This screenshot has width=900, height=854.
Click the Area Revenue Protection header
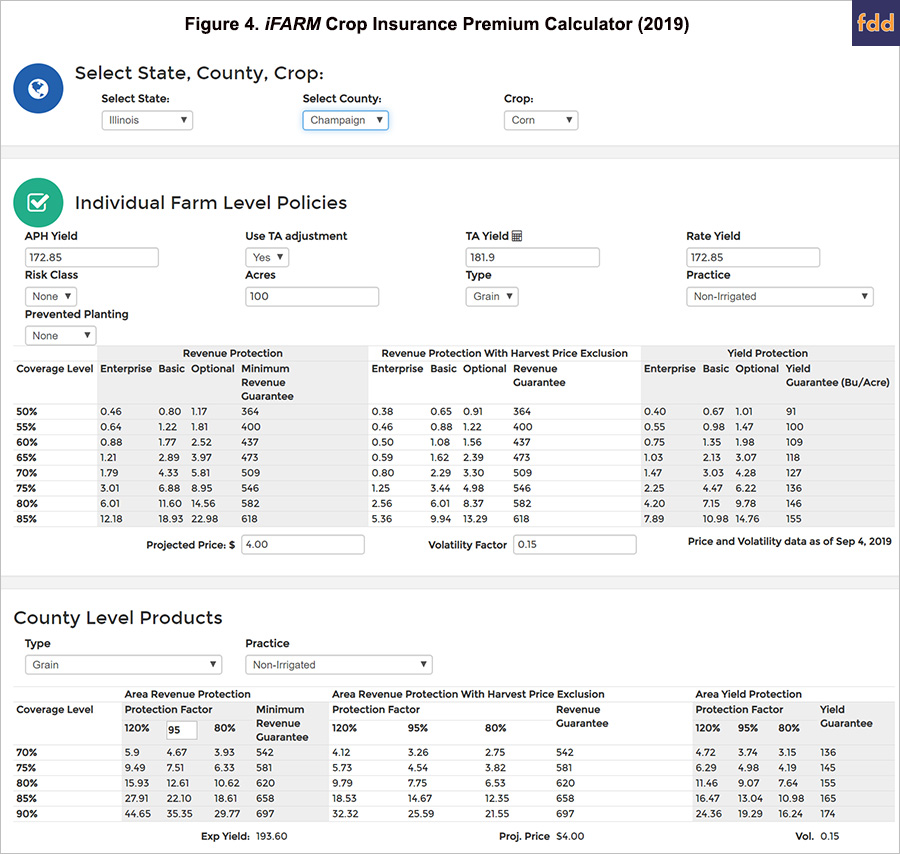pyautogui.click(x=188, y=694)
